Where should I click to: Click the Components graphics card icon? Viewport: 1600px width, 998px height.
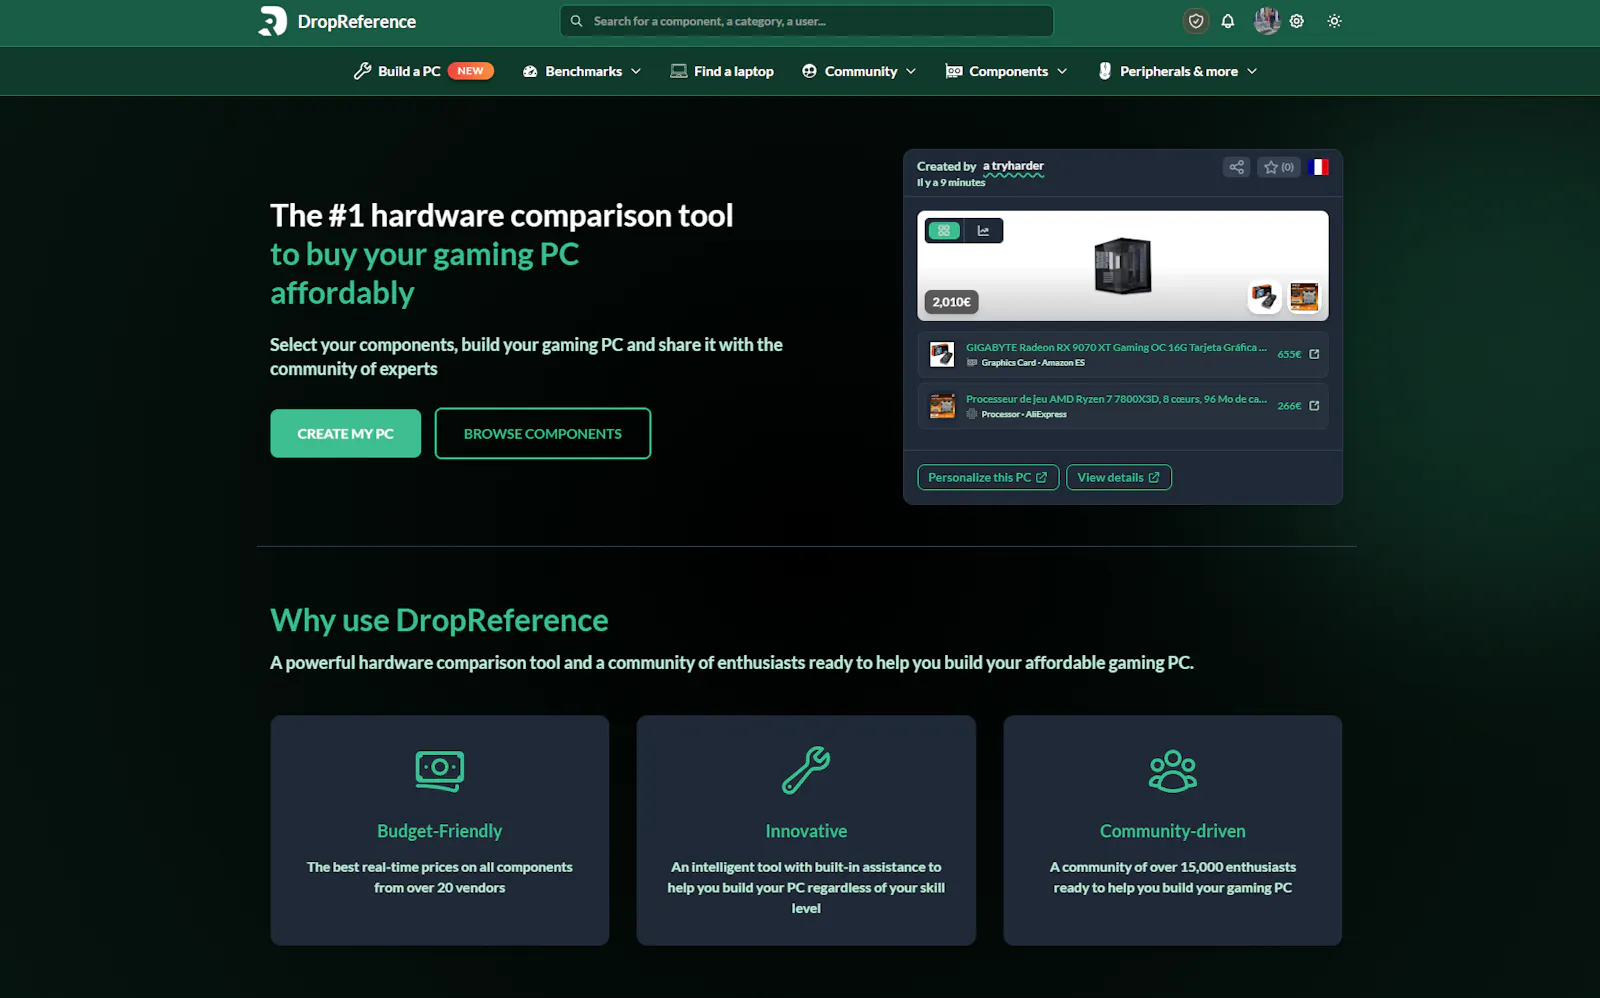[954, 71]
